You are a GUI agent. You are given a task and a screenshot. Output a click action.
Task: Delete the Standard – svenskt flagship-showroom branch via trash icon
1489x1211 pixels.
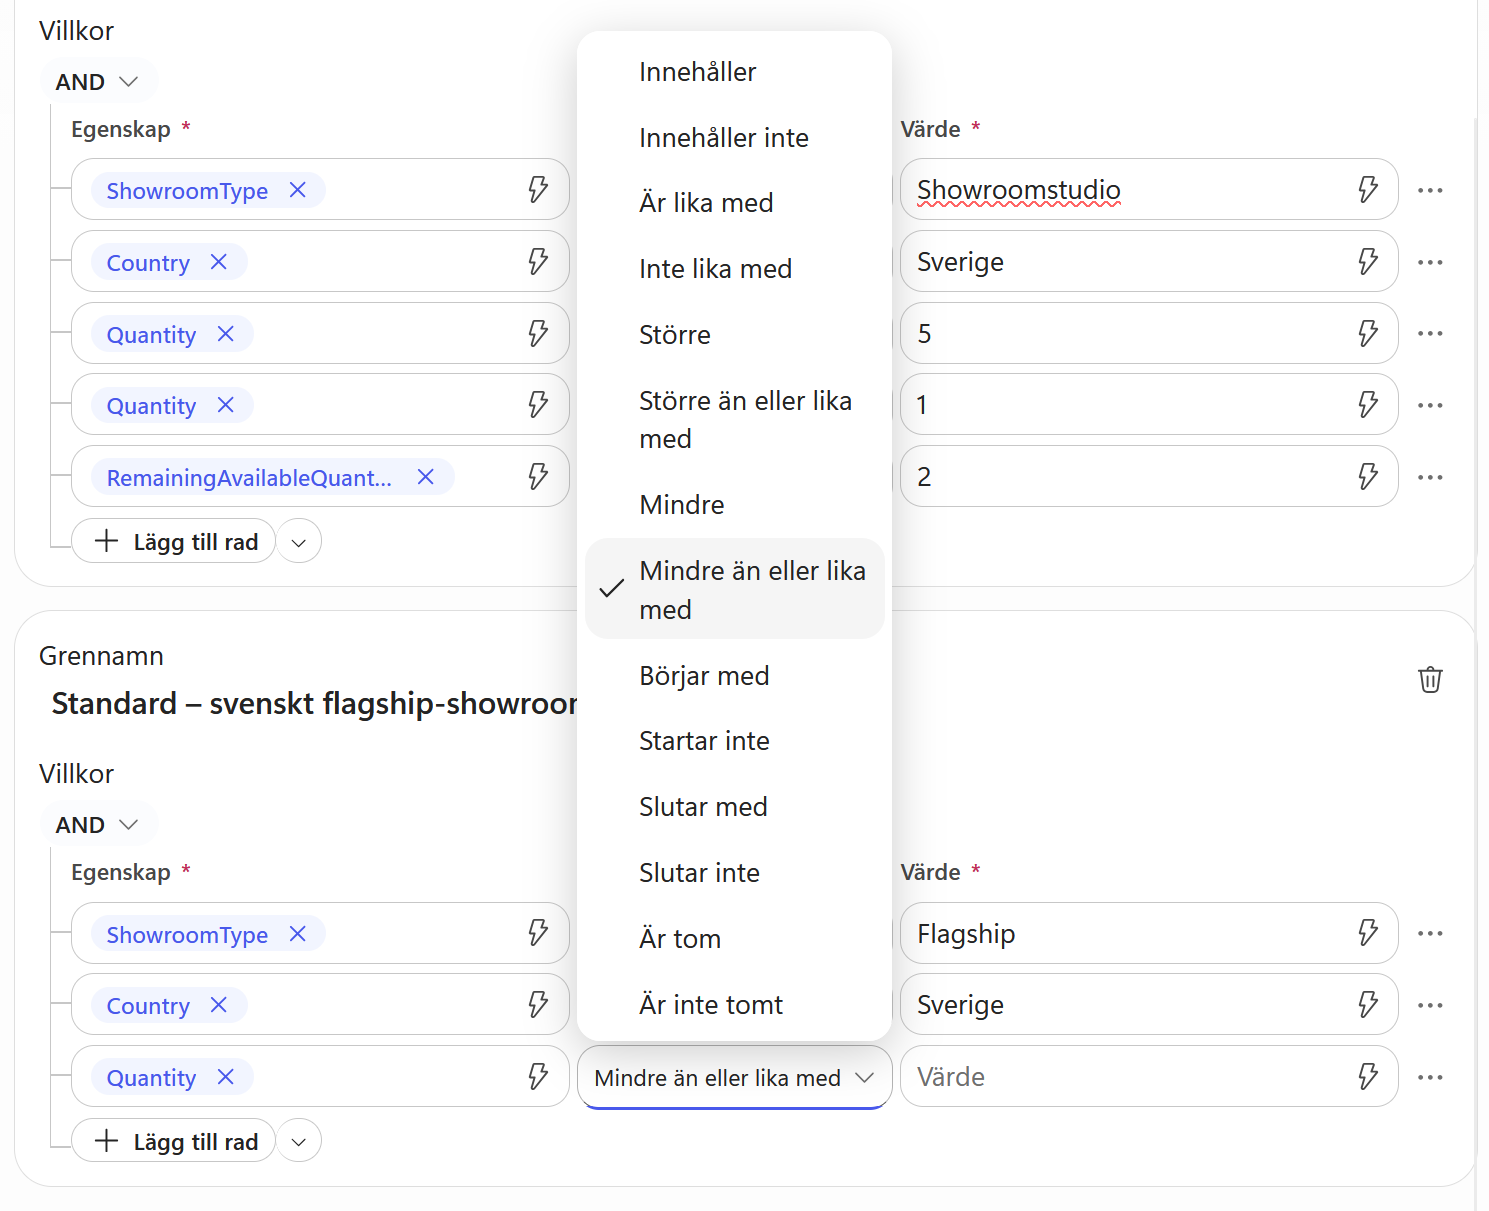pos(1430,680)
